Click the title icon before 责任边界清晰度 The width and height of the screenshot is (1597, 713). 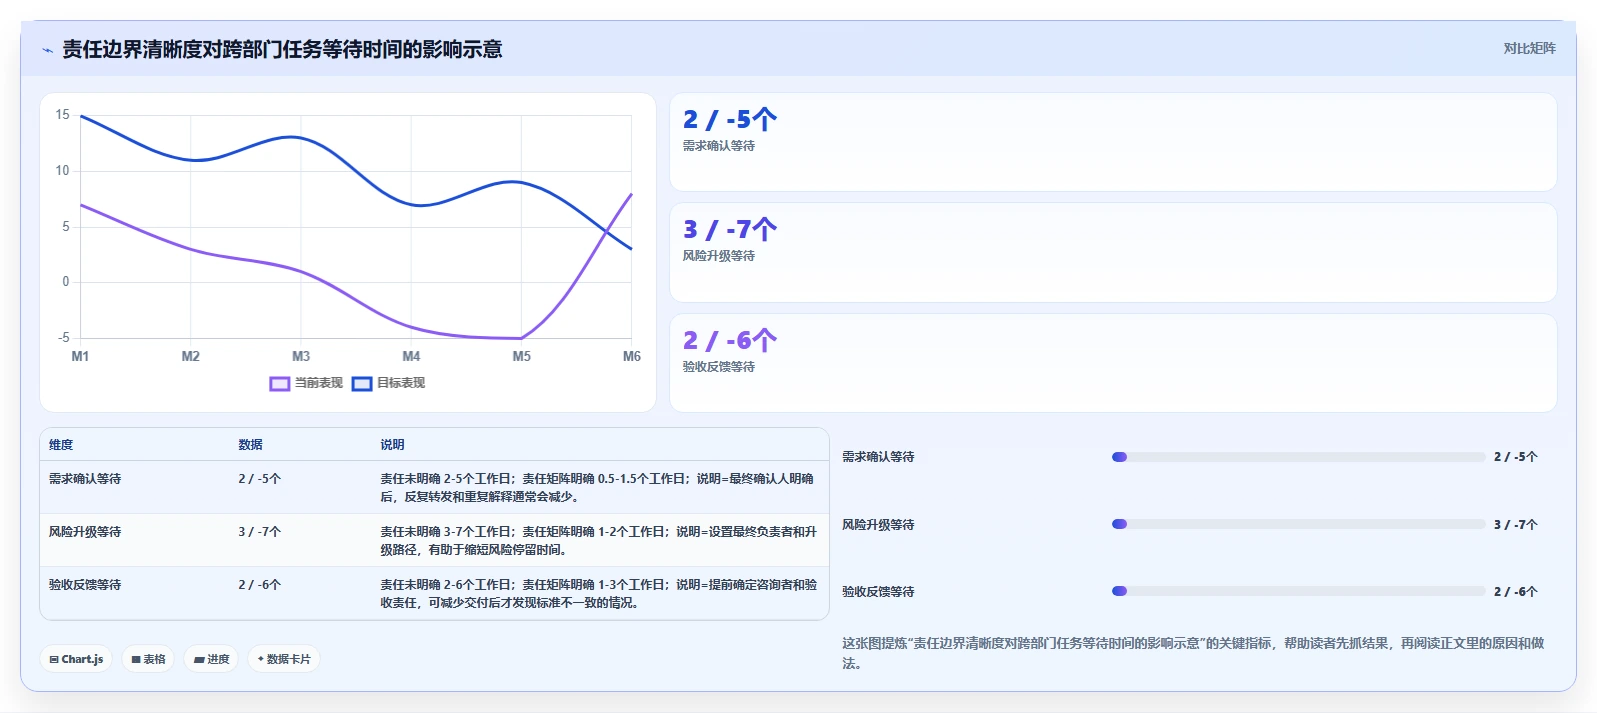click(x=47, y=50)
